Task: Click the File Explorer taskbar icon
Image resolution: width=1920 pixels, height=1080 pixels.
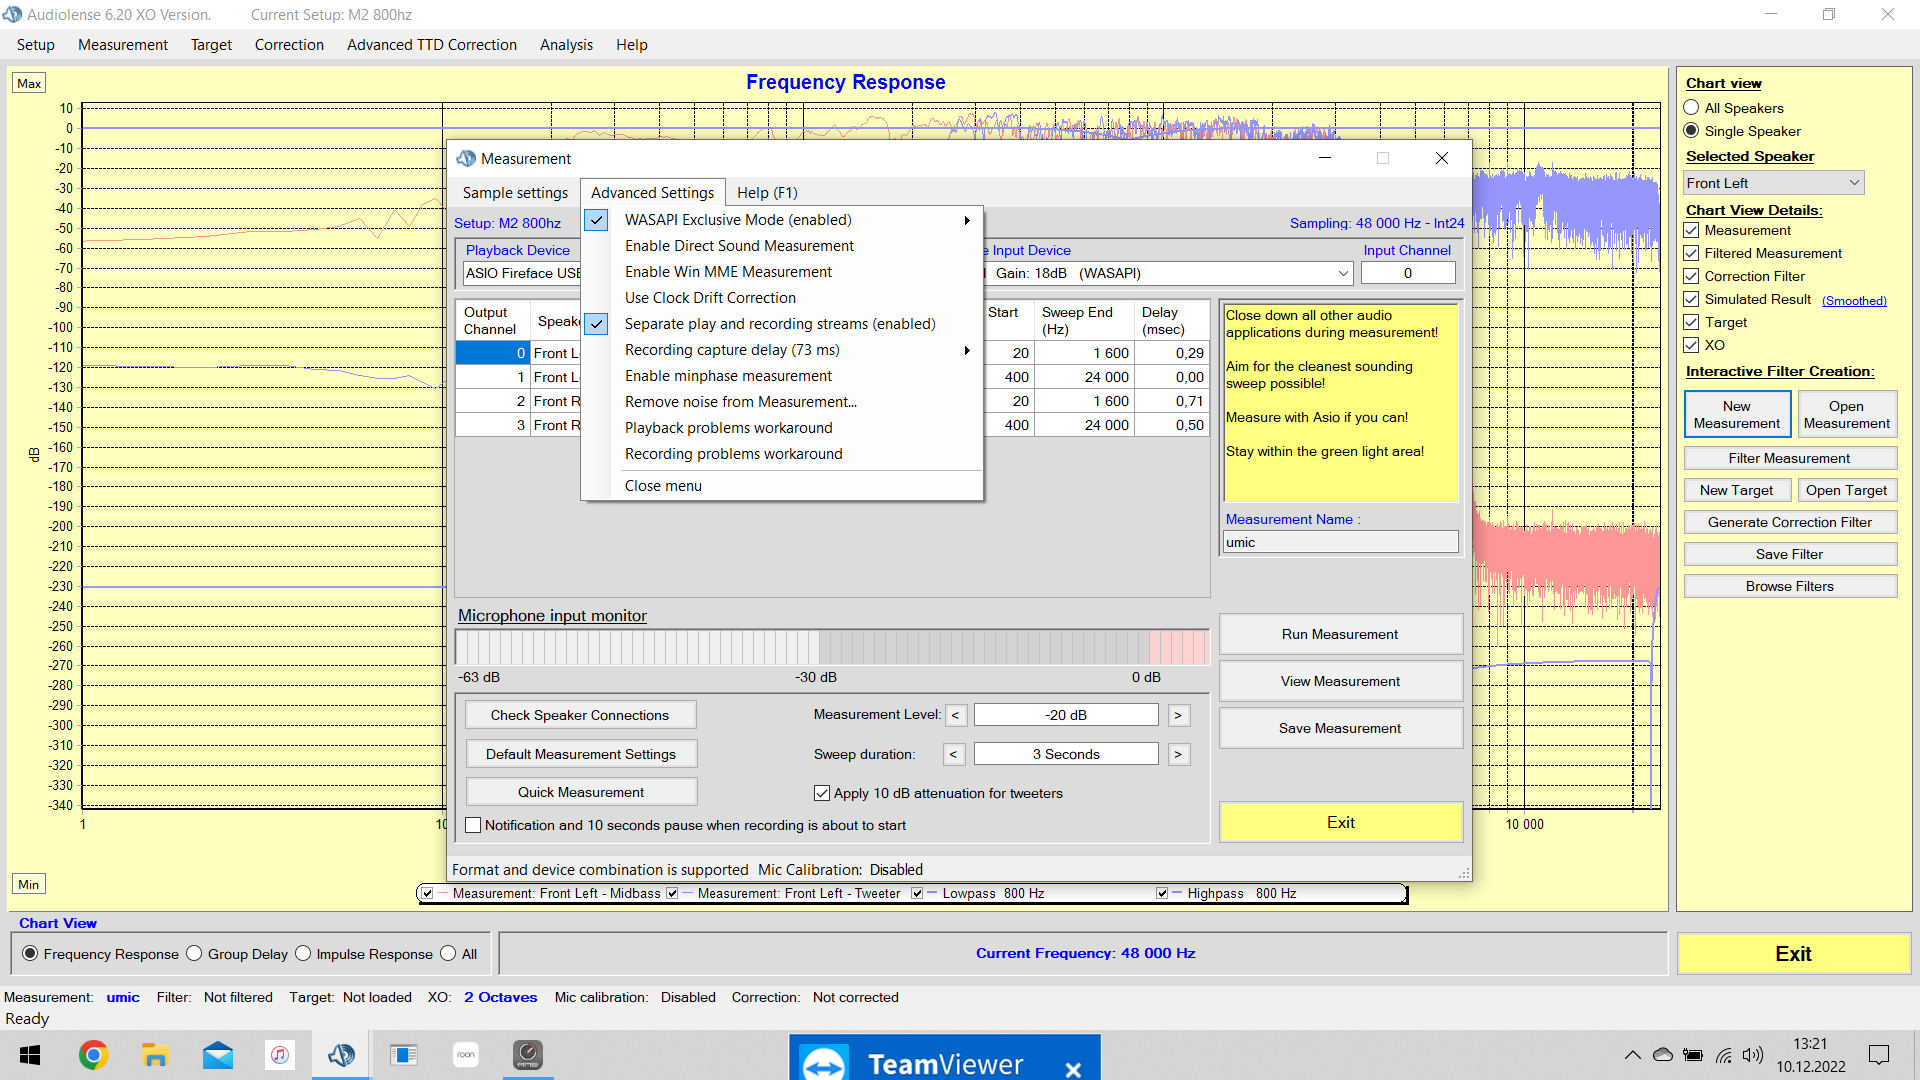Action: pos(155,1055)
